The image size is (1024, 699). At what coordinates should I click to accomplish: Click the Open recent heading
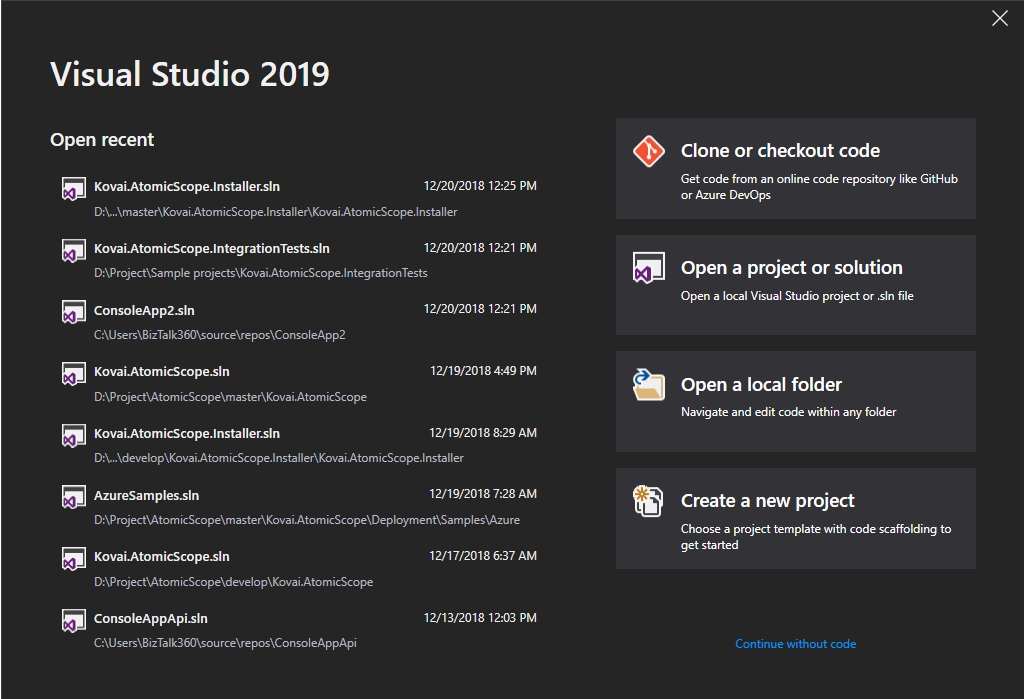[102, 140]
